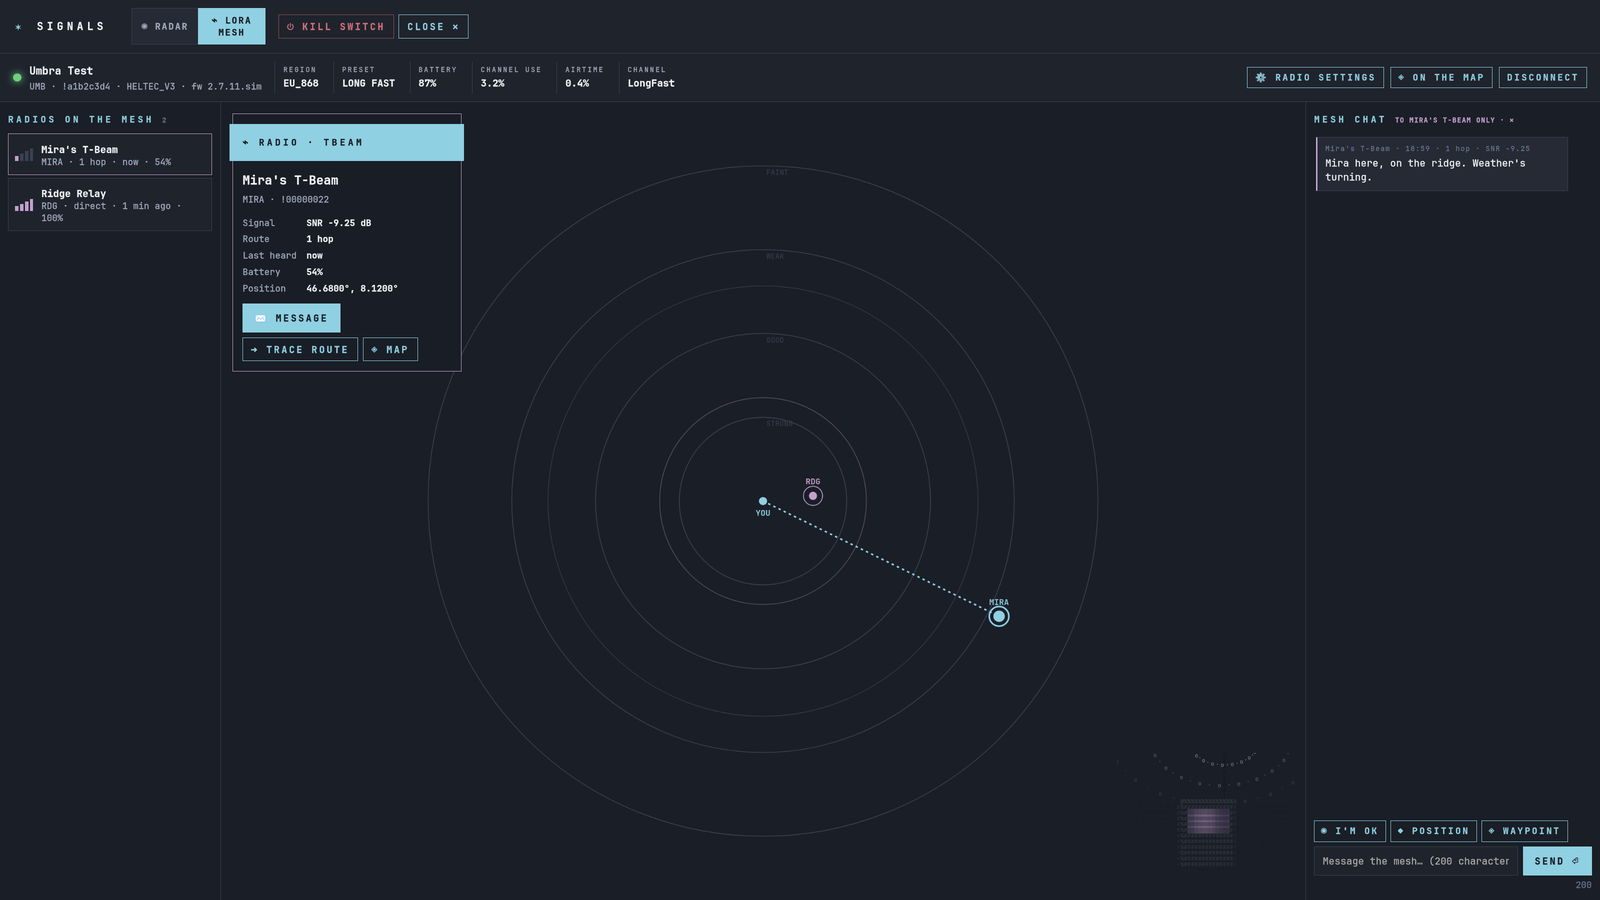Screen dimensions: 1600x900
Task: Click the LongFast channel value
Action: 651,84
